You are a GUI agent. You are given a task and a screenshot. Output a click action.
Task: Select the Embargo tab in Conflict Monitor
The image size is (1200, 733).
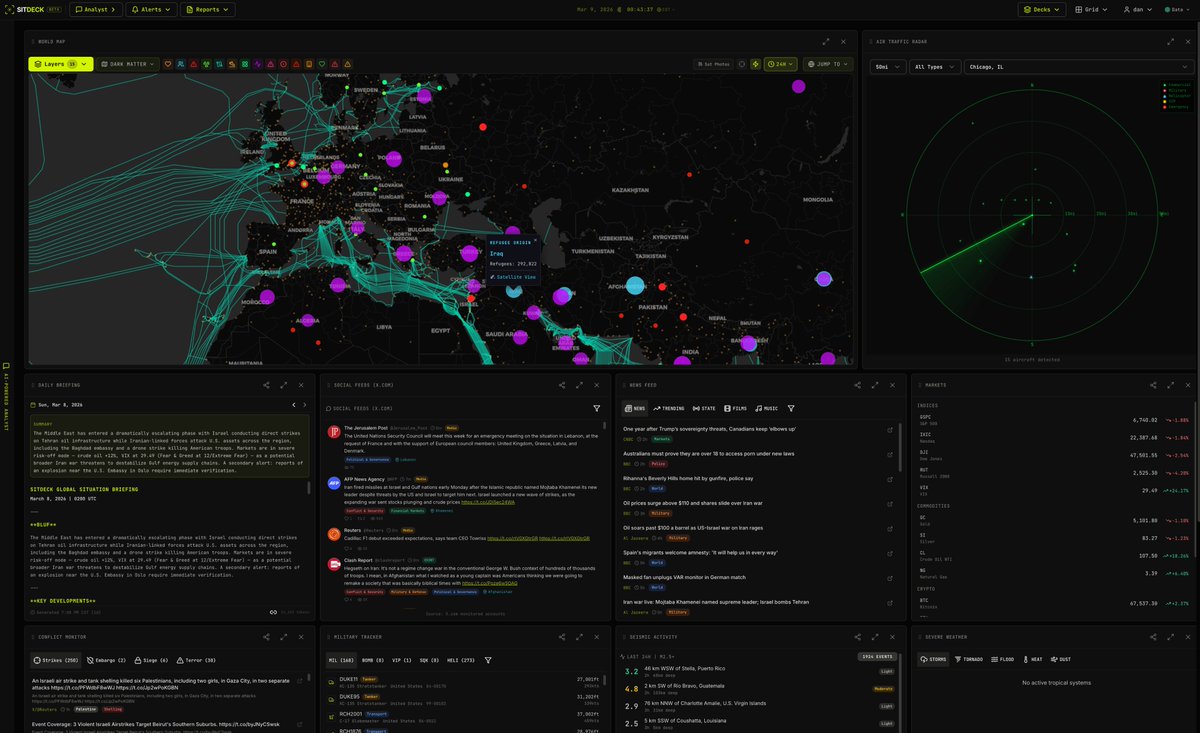[108, 660]
